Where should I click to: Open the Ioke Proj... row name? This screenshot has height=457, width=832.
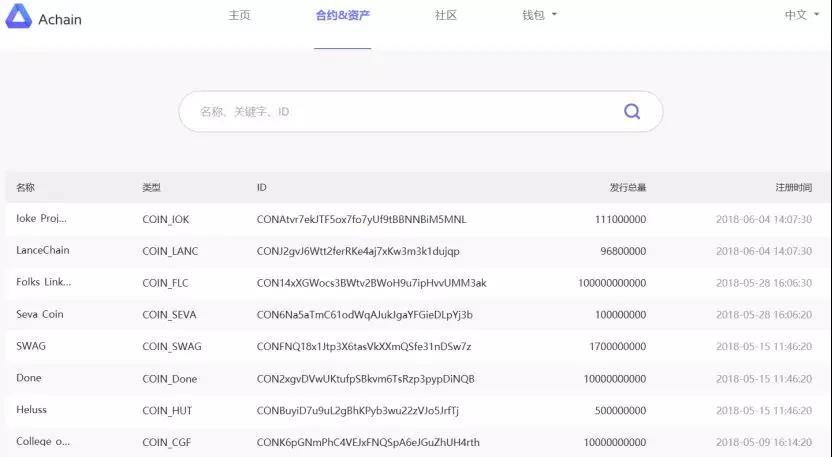41,219
